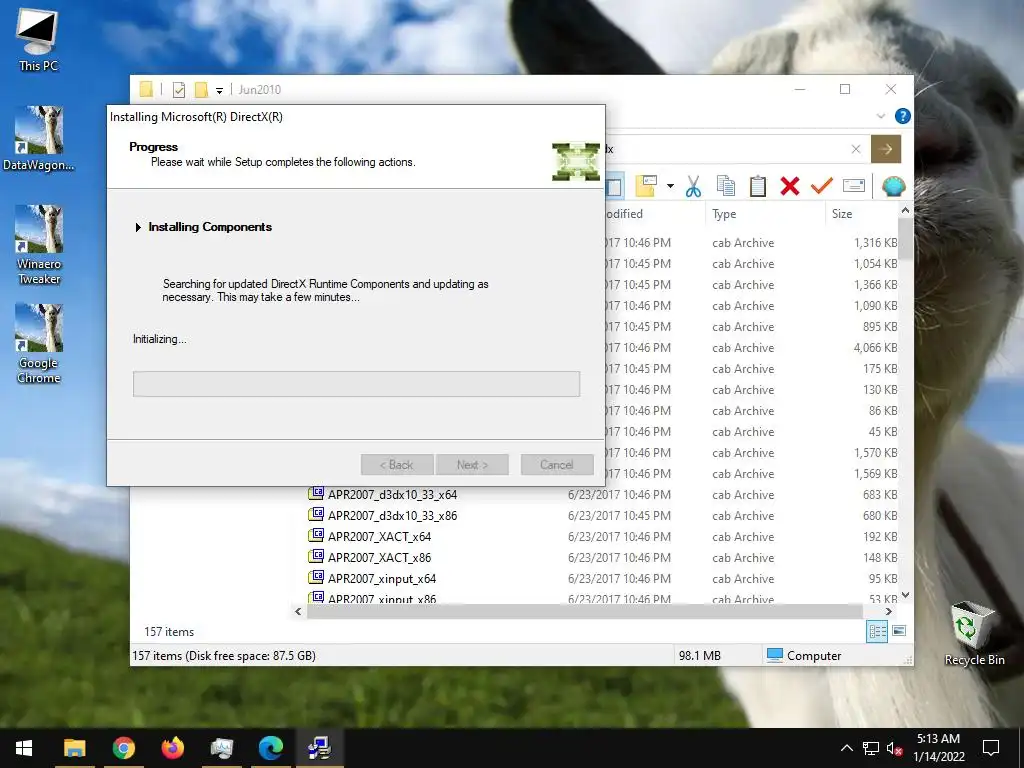Viewport: 1024px width, 768px height.
Task: Click the DirectX setup taskbar icon
Action: pyautogui.click(x=319, y=748)
